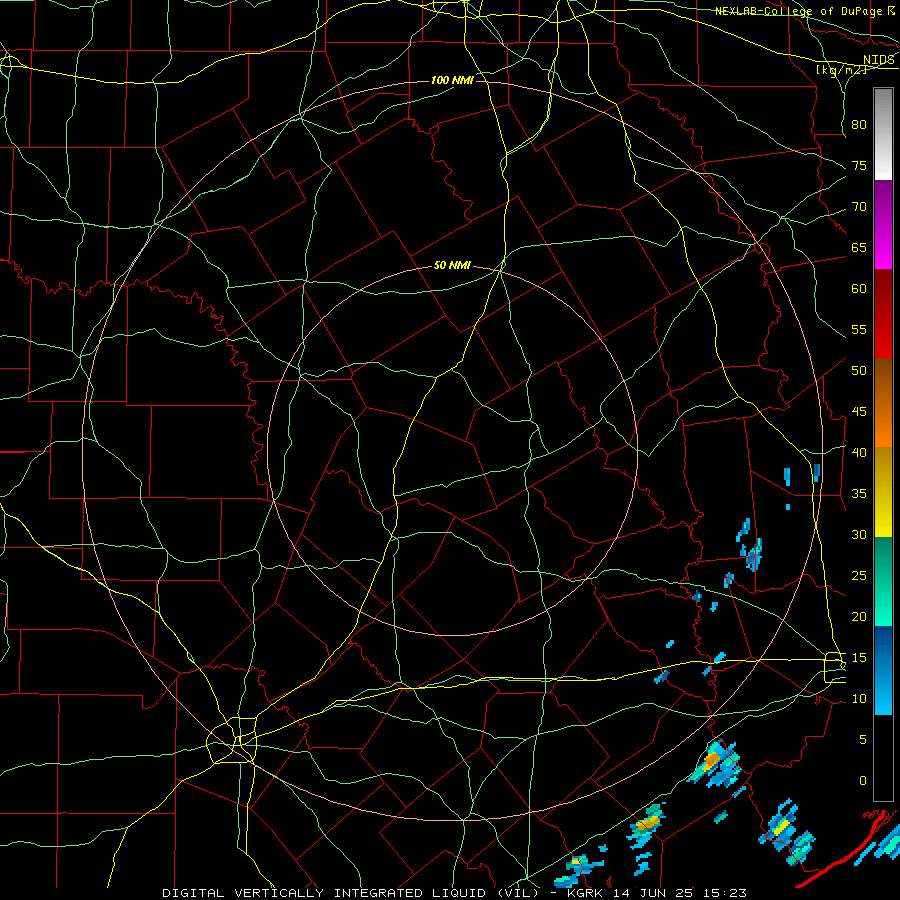This screenshot has width=900, height=900.
Task: Click the "50 NMI" range ring label
Action: coord(452,265)
